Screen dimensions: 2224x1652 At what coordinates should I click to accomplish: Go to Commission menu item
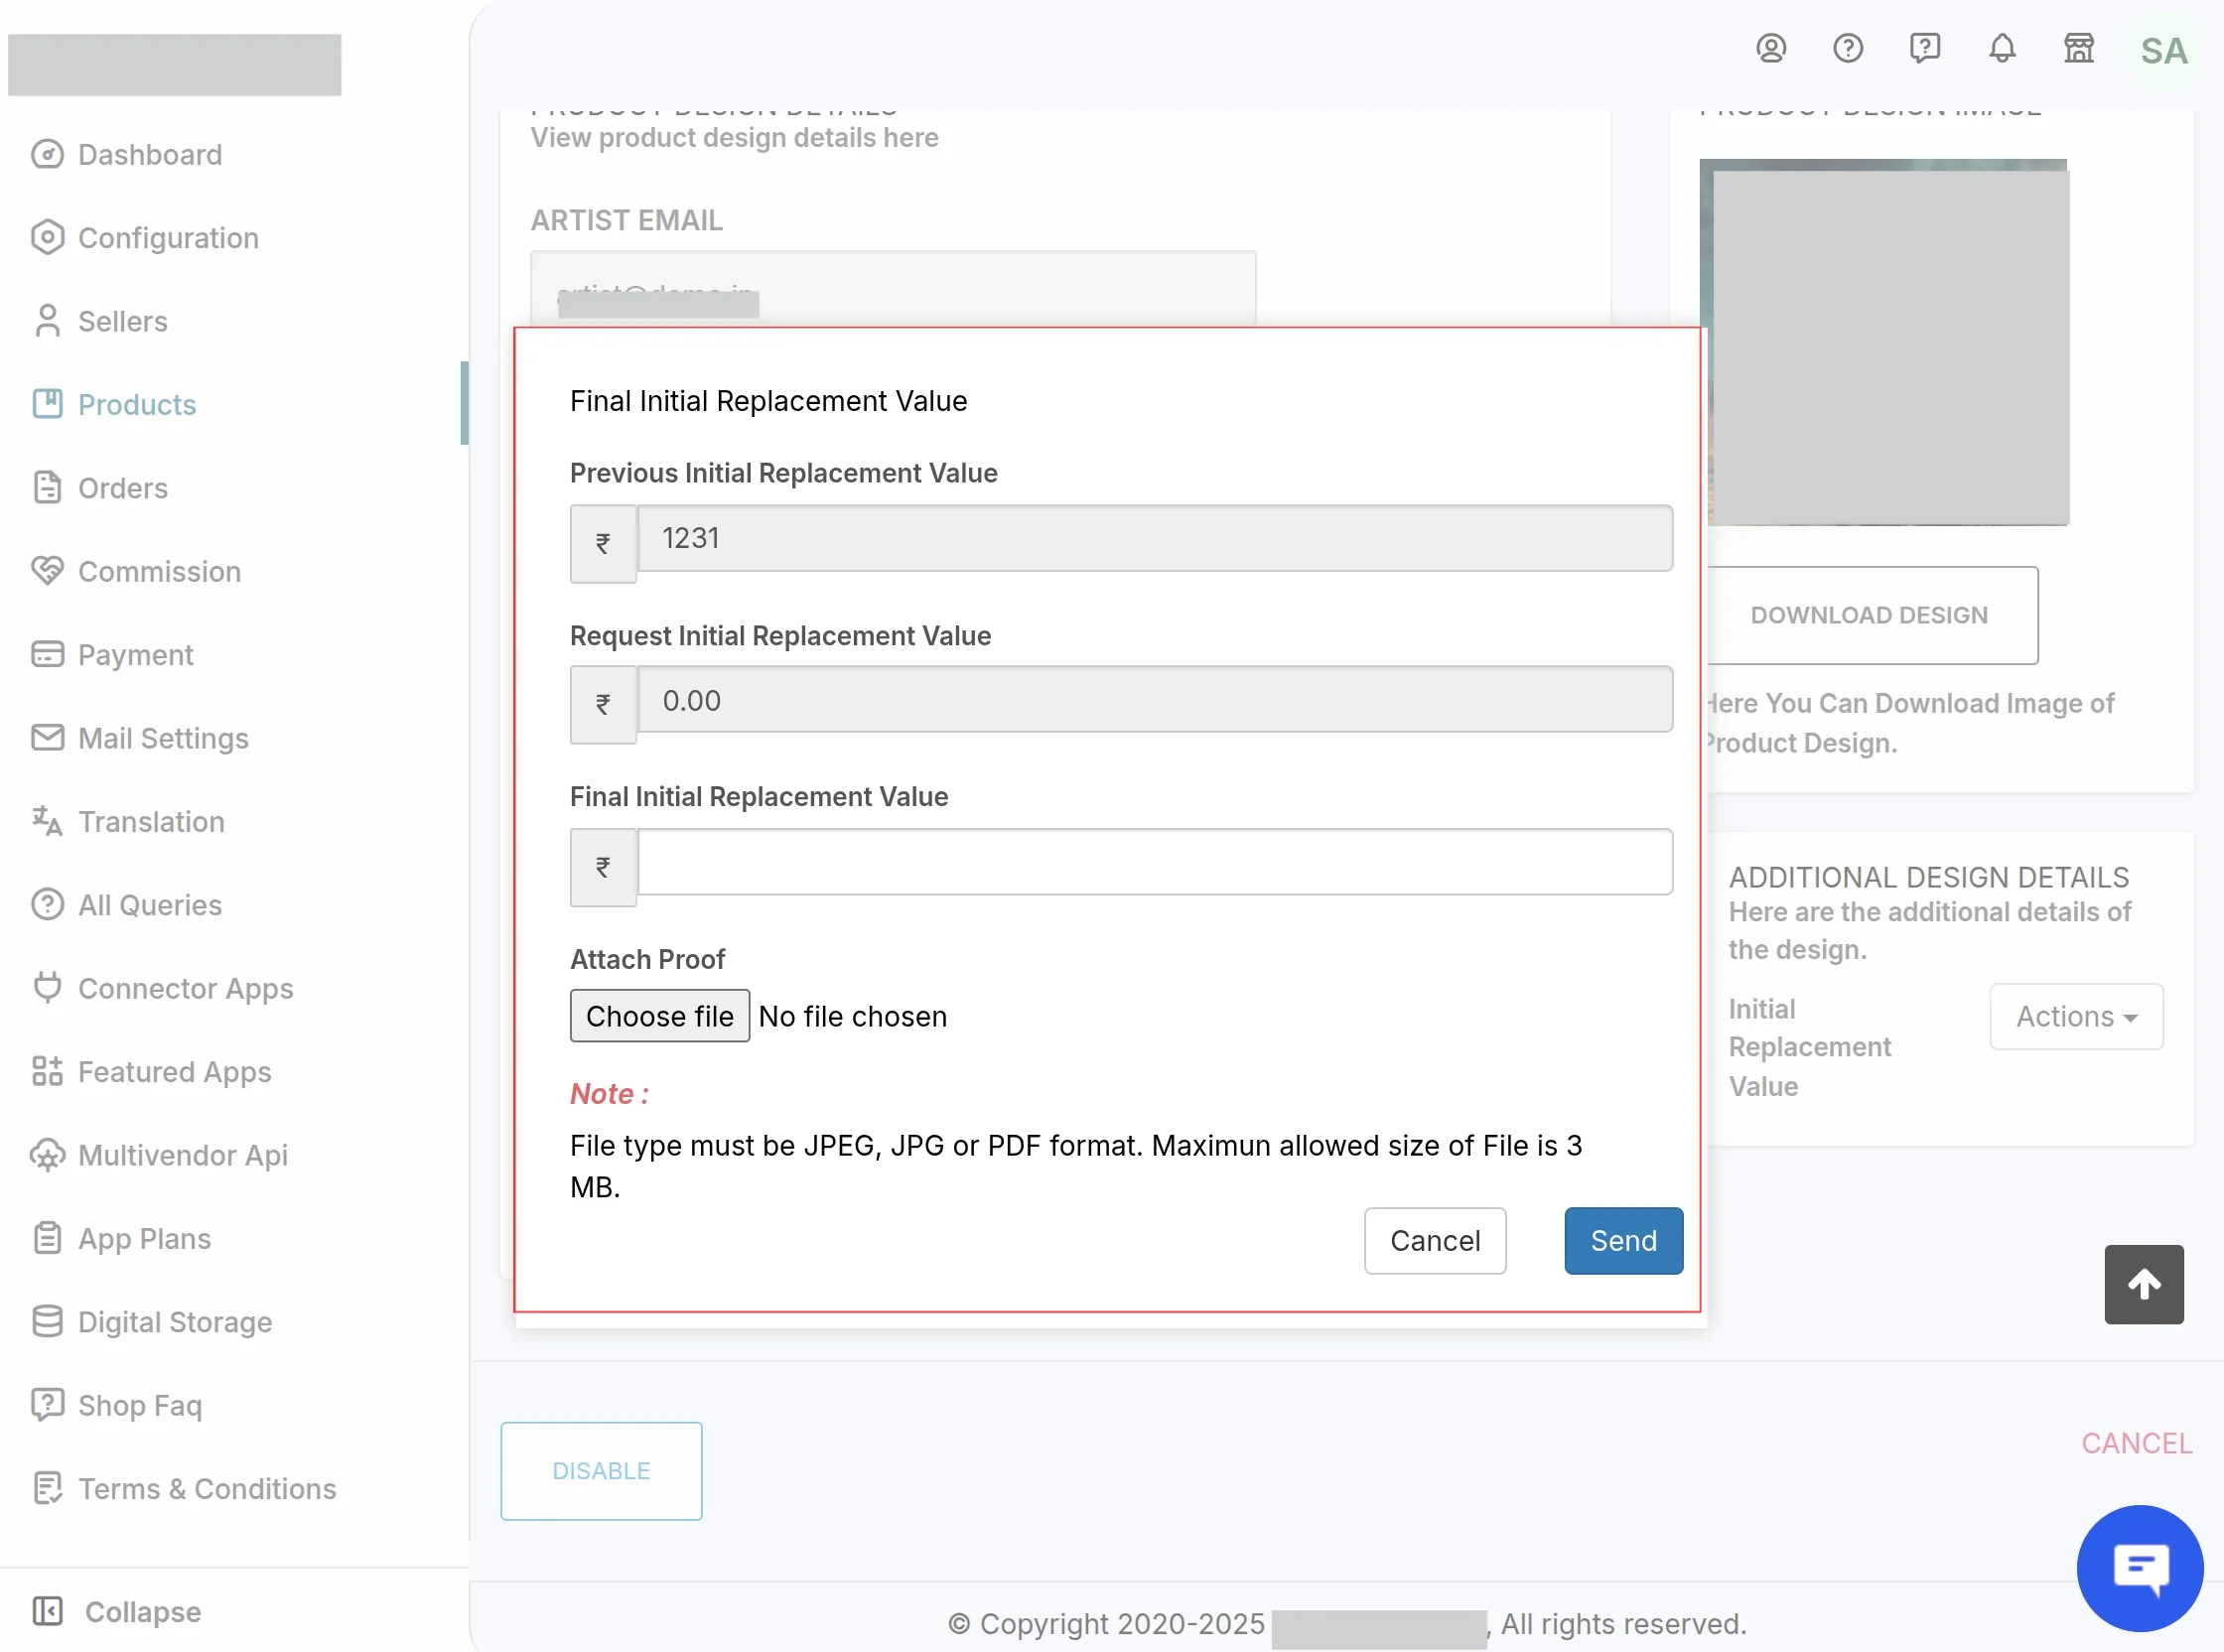pyautogui.click(x=159, y=571)
